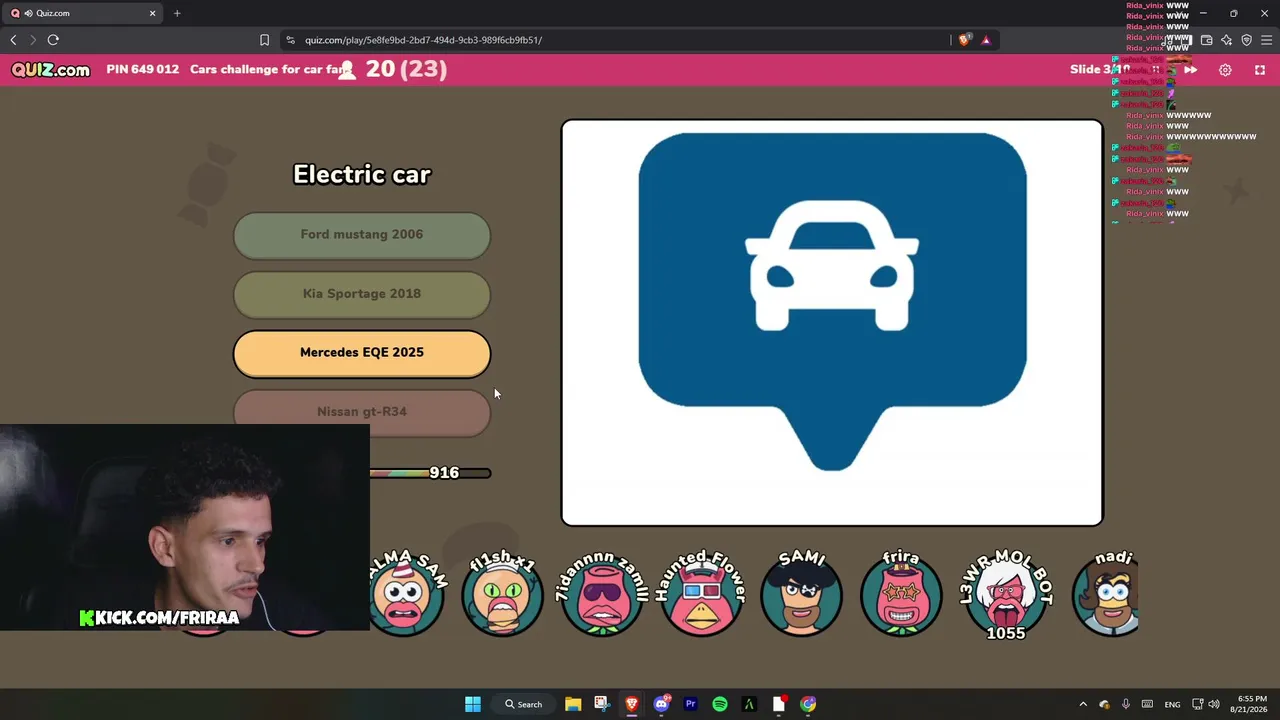The height and width of the screenshot is (720, 1280).
Task: Click the player count icon
Action: [x=347, y=70]
